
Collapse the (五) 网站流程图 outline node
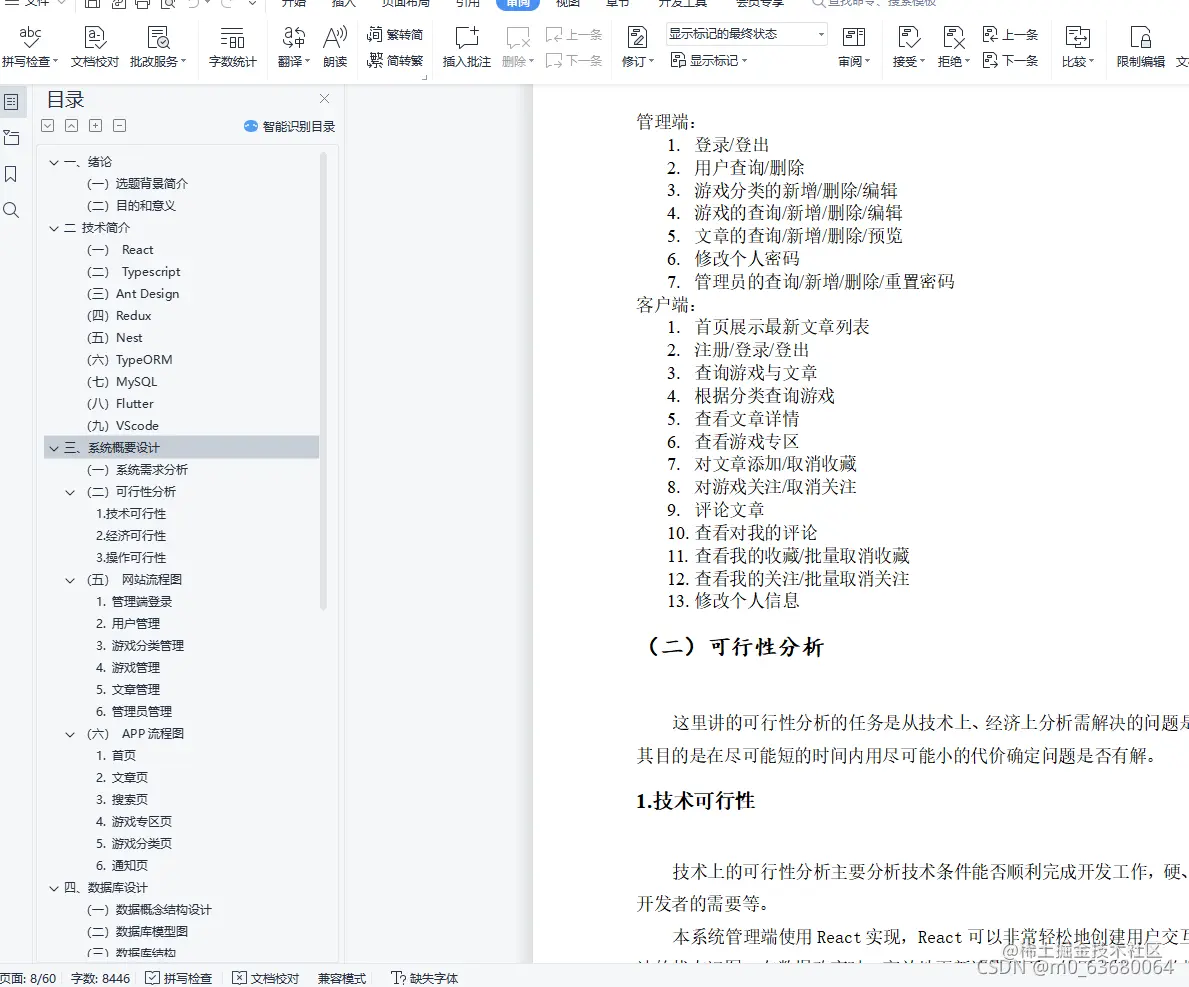[70, 580]
